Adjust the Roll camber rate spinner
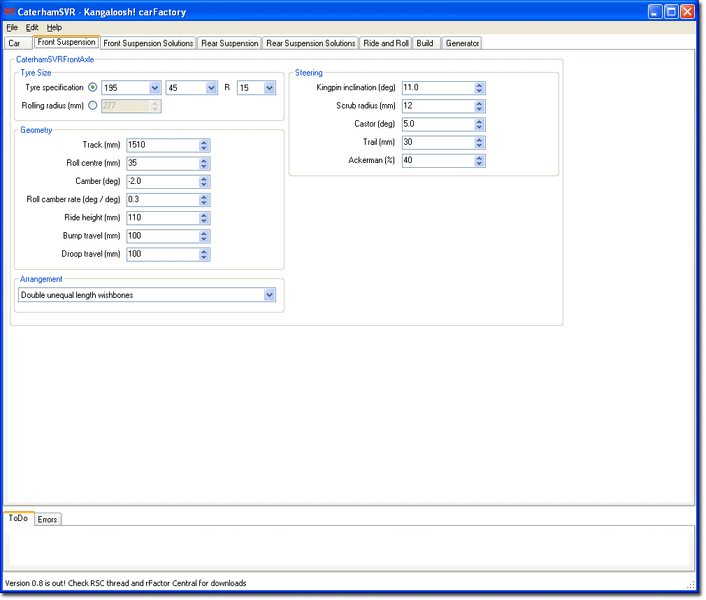Viewport: 706px width, 600px height. coord(204,199)
